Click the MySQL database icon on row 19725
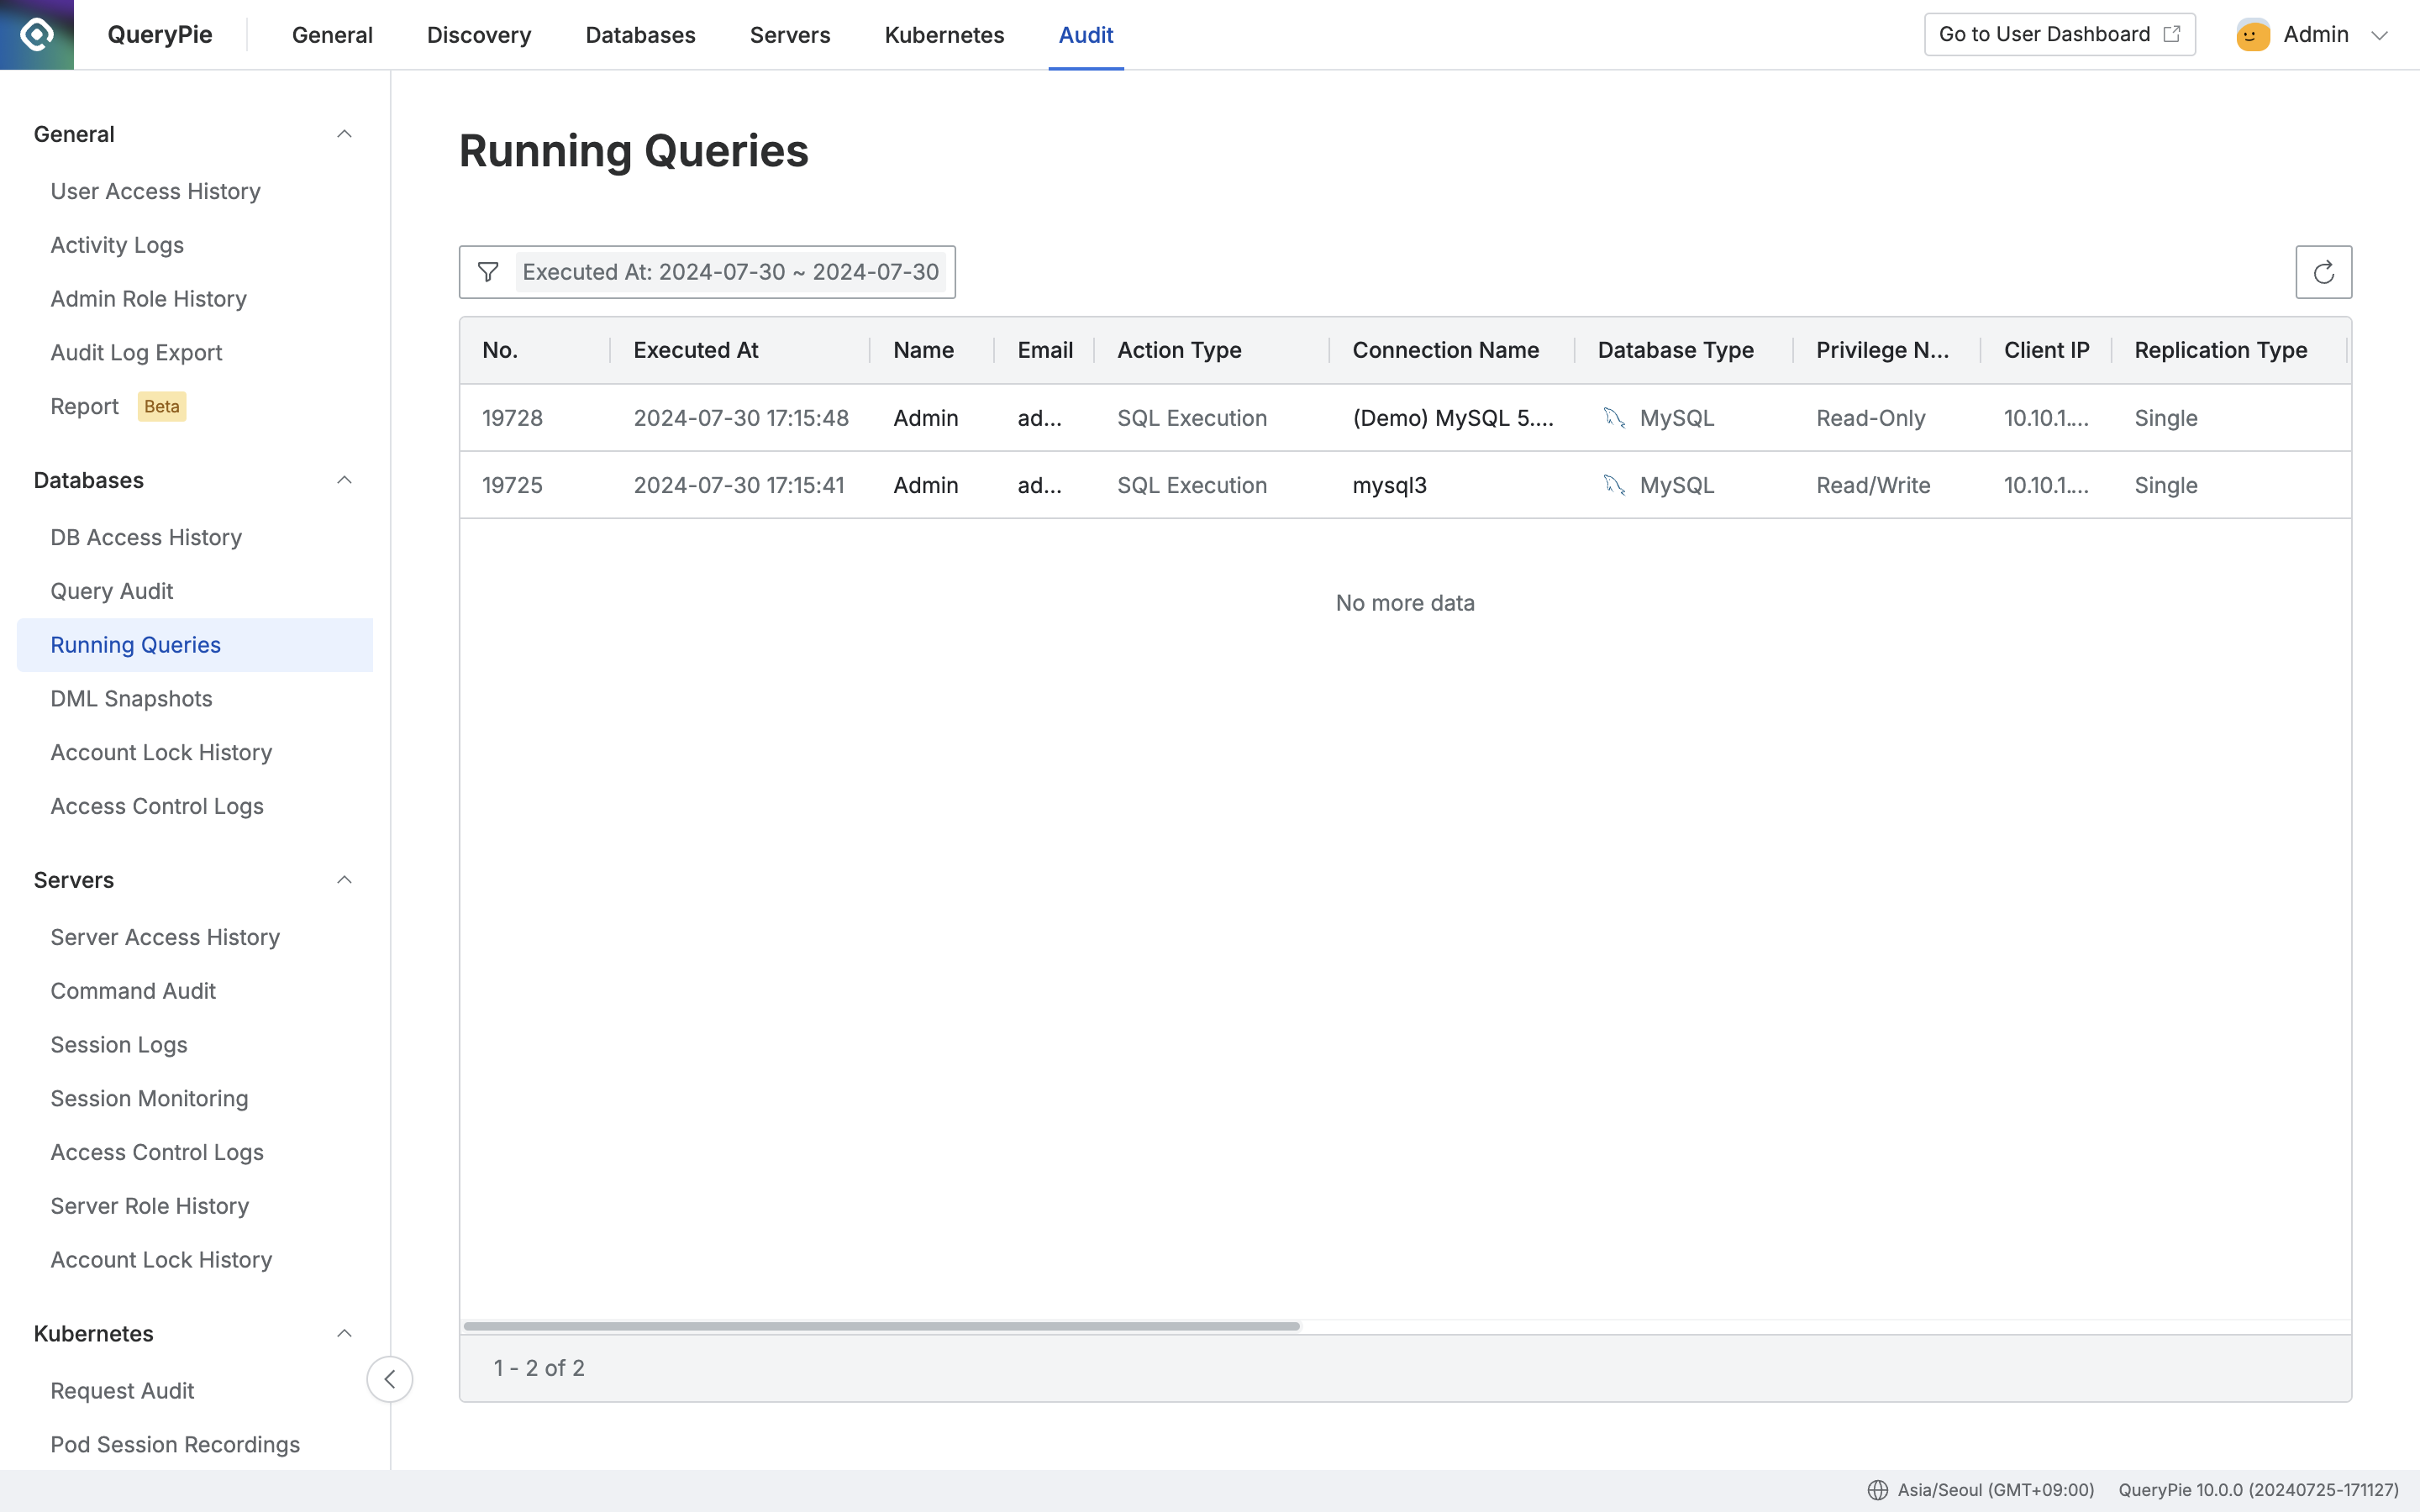This screenshot has width=2420, height=1512. click(1613, 484)
